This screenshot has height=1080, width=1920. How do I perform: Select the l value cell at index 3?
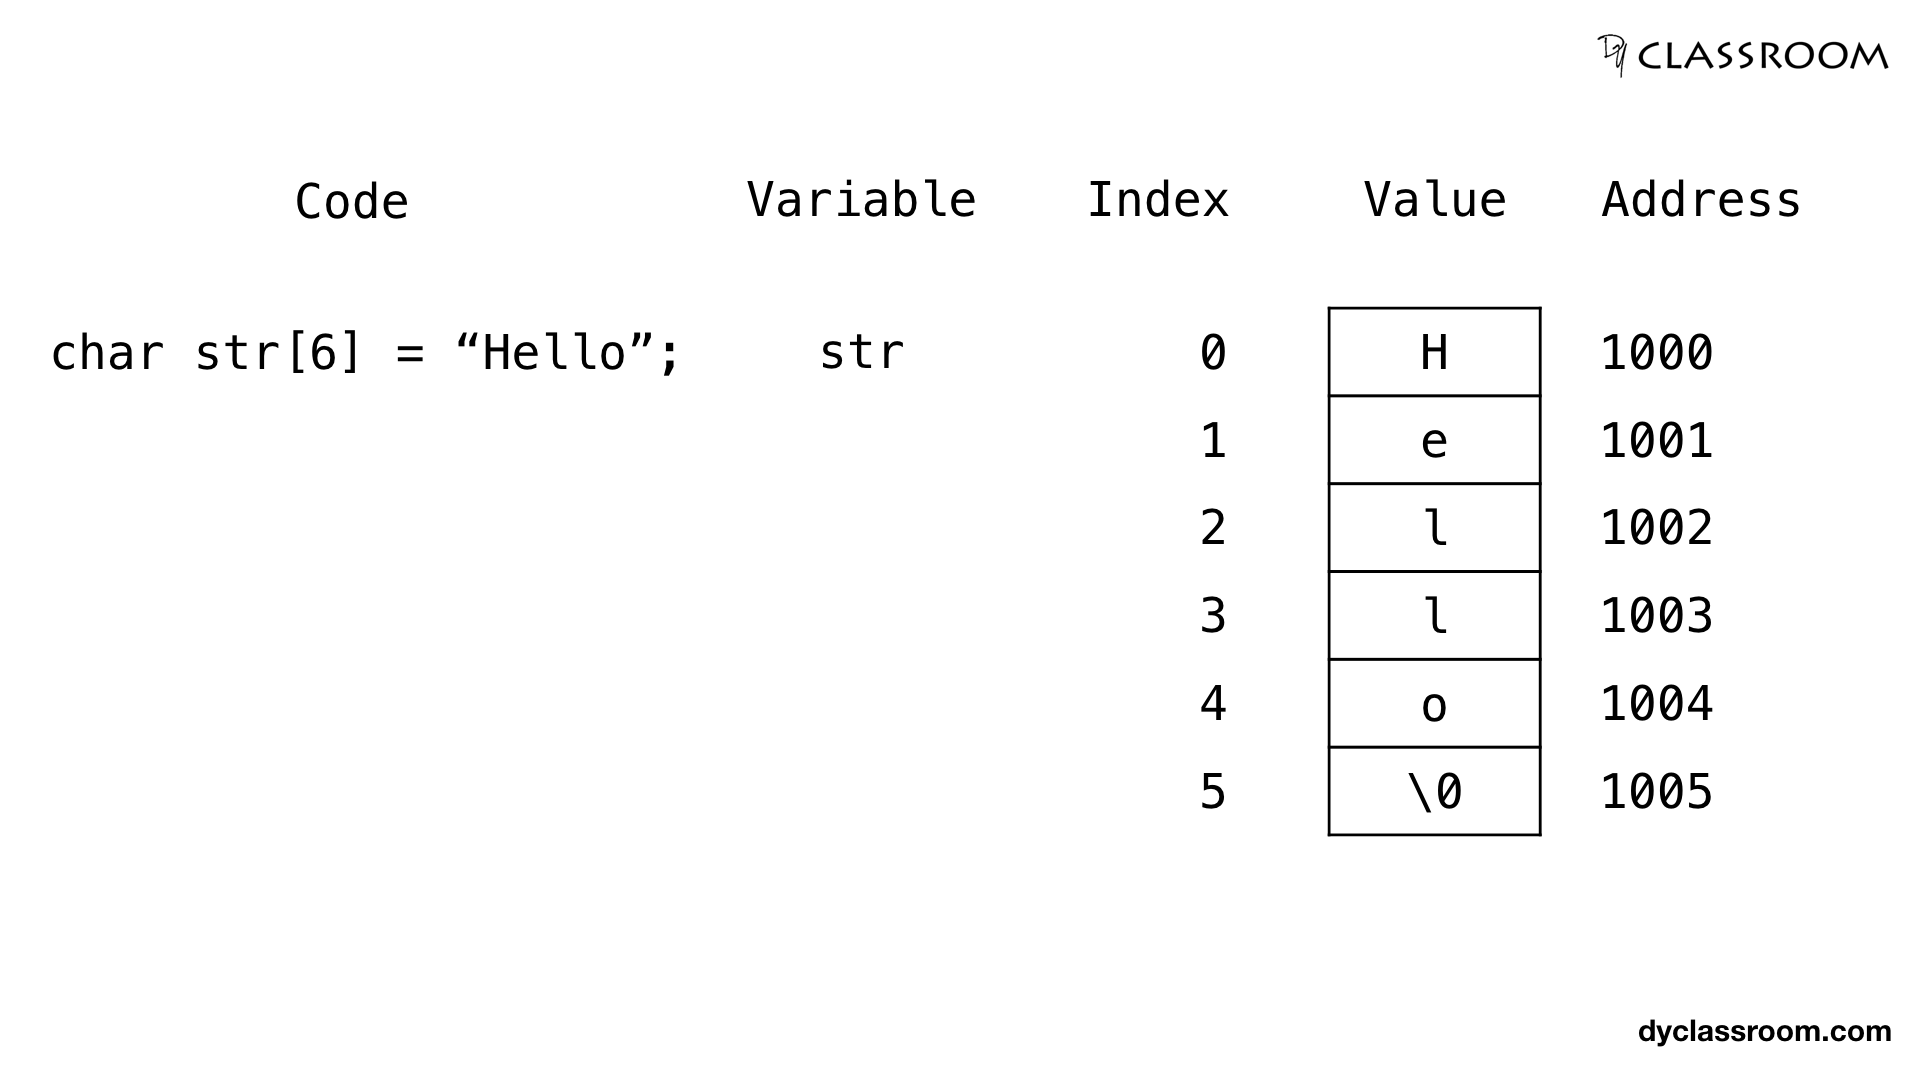tap(1431, 613)
